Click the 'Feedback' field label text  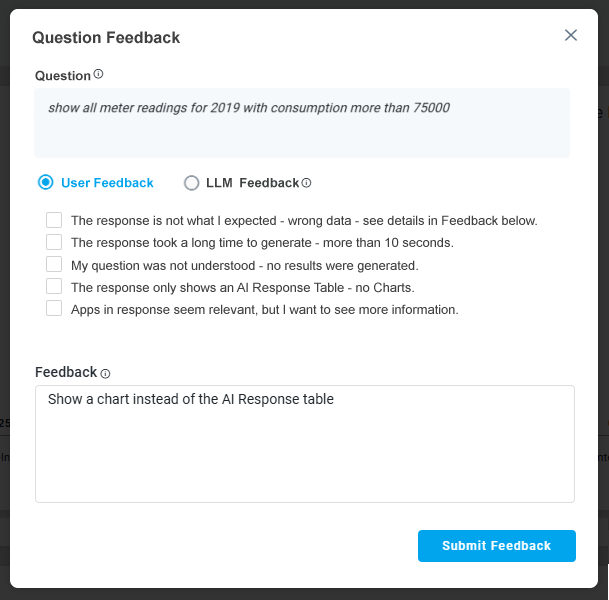[x=66, y=372]
